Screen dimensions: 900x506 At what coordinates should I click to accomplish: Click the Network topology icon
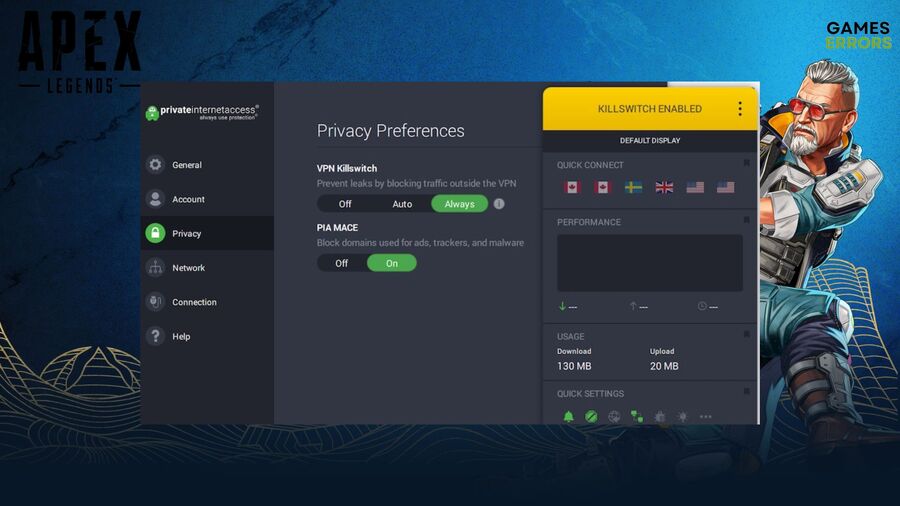155,267
